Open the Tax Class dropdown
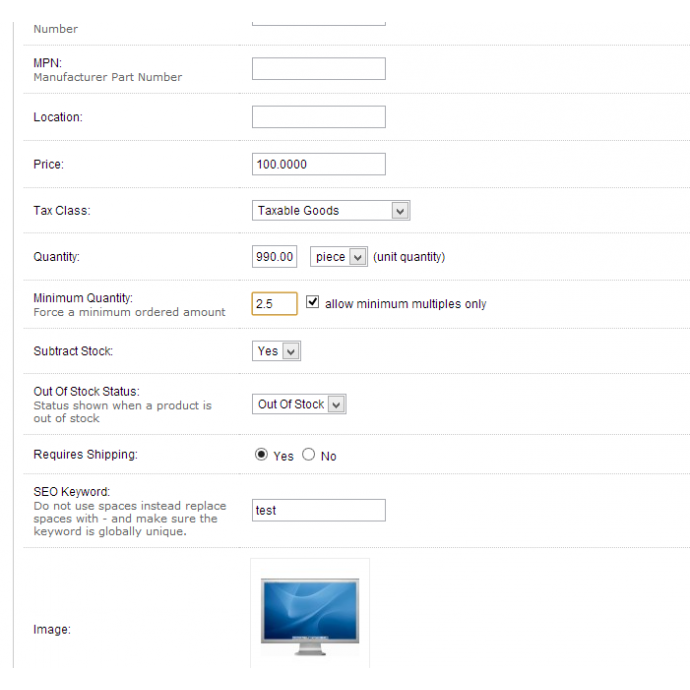Image resolution: width=690 pixels, height=690 pixels. 331,210
